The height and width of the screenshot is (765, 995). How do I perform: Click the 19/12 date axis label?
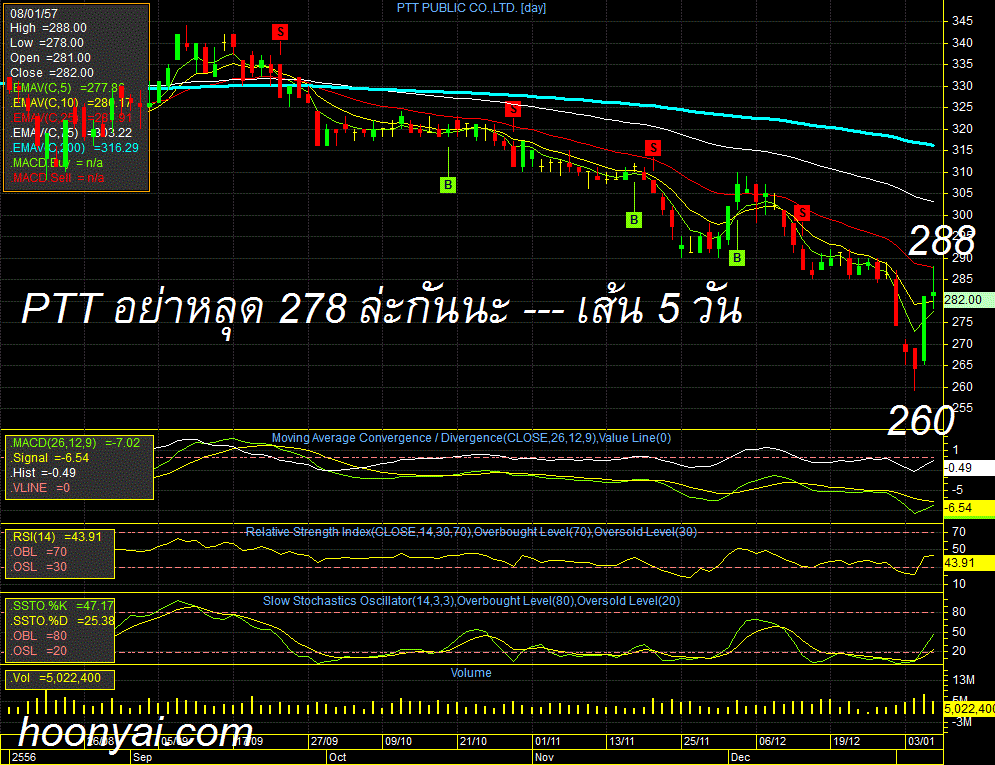click(x=847, y=742)
